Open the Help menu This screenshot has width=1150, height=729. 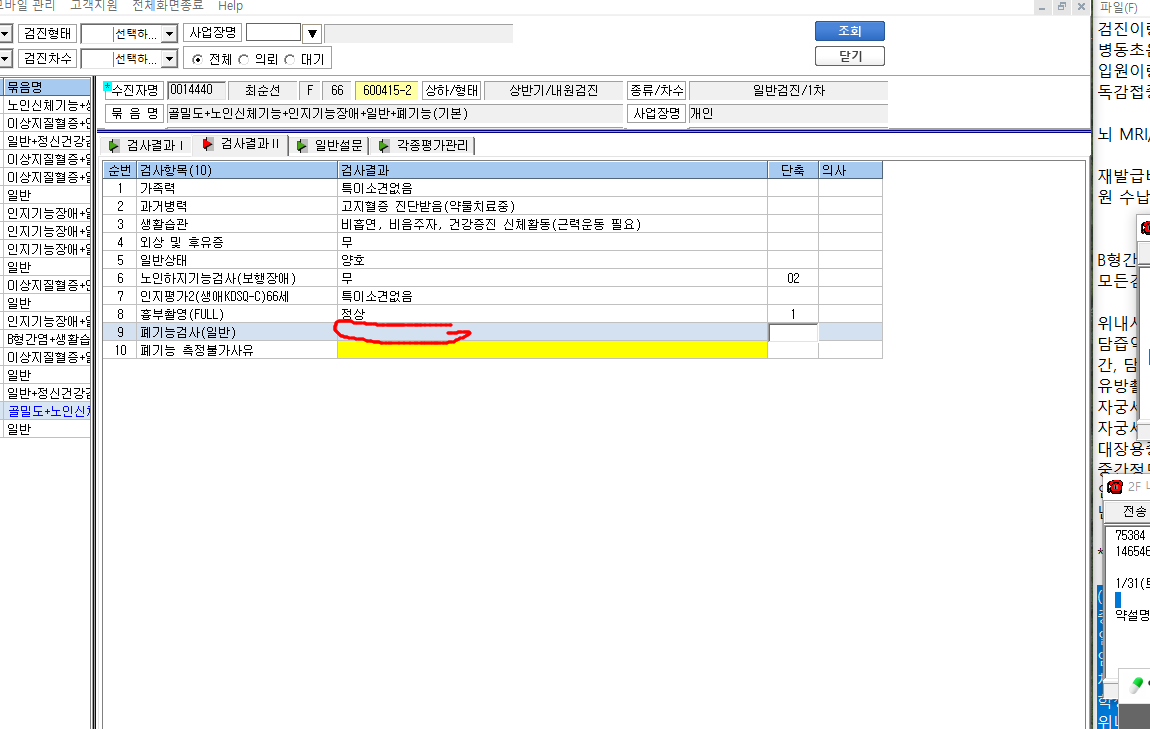tap(230, 6)
